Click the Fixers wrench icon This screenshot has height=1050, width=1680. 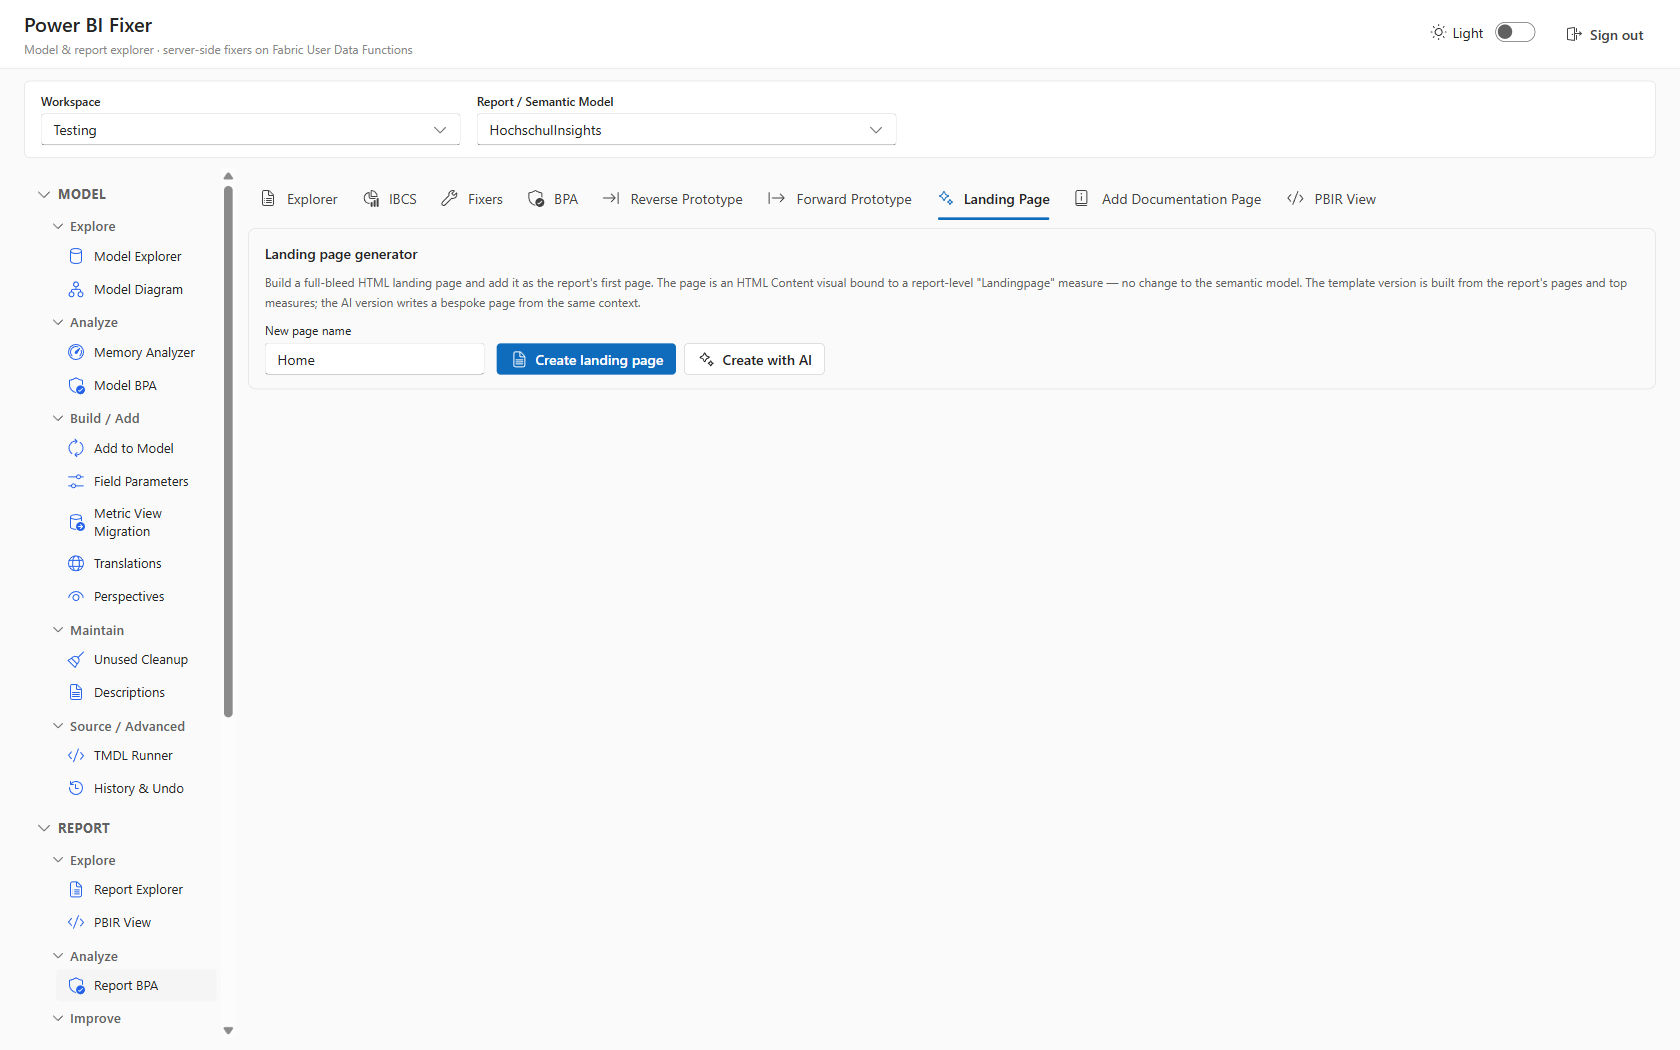pos(450,199)
